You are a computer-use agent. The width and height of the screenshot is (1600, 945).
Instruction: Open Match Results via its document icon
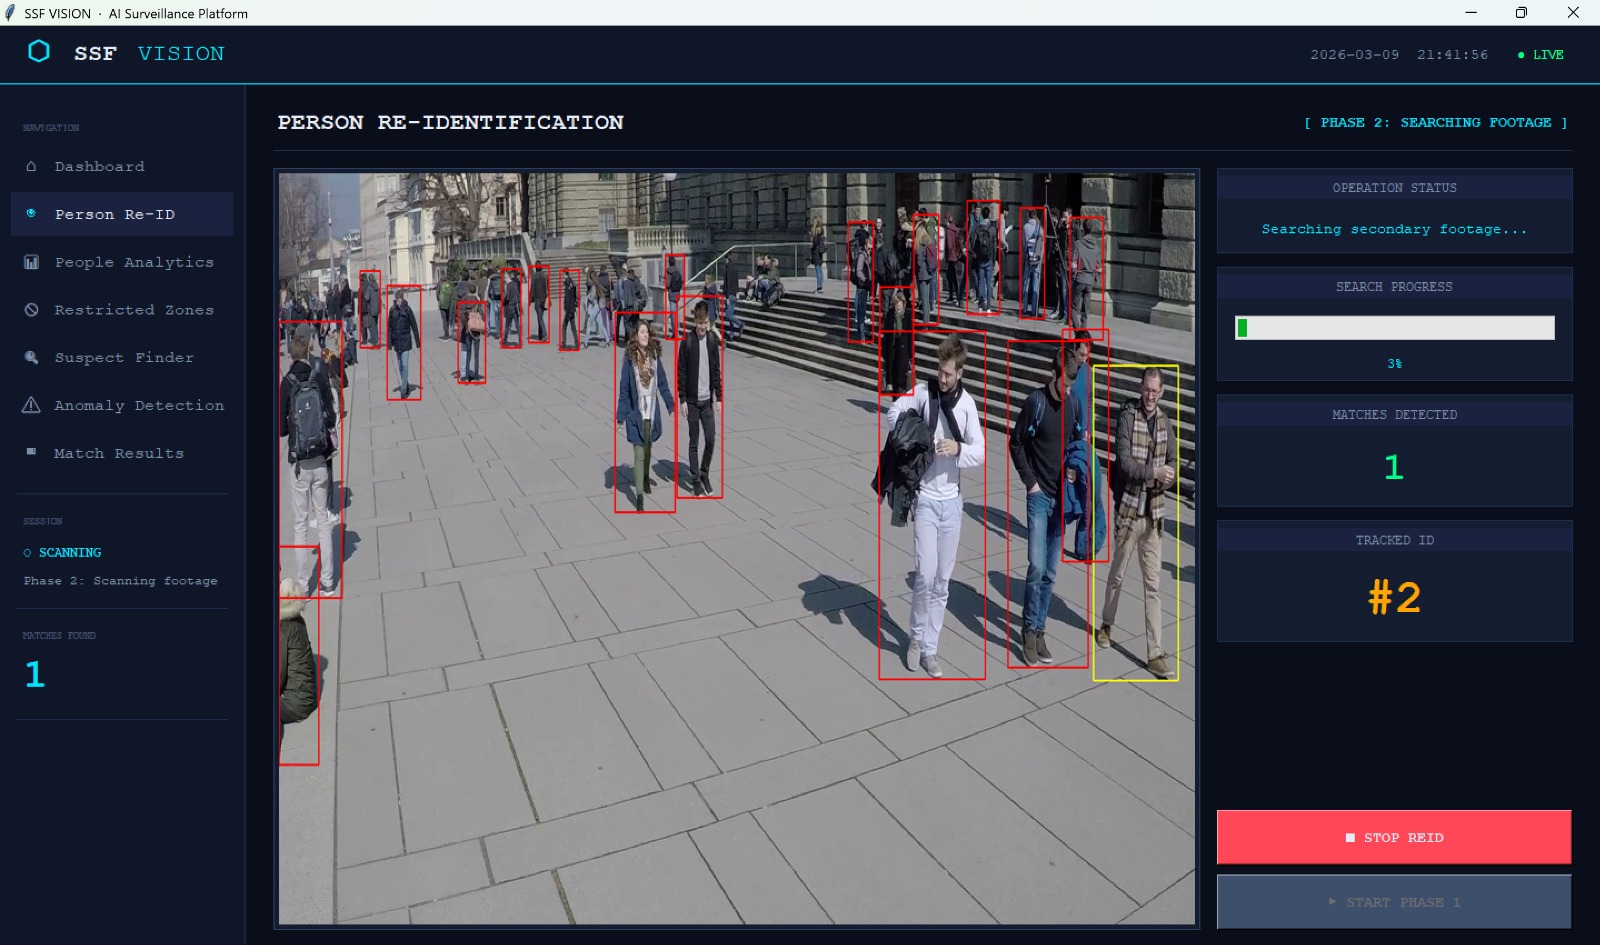coord(33,452)
